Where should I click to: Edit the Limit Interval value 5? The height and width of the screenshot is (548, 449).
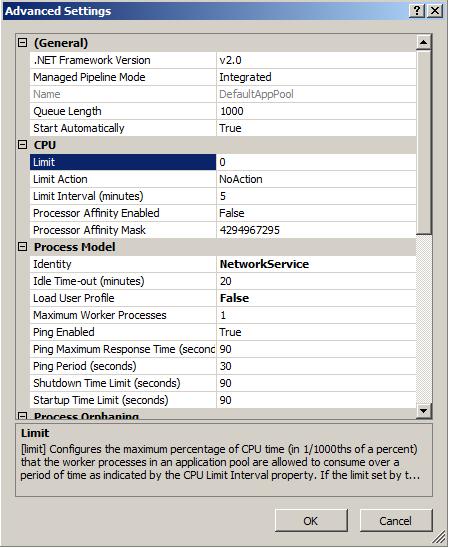point(316,196)
